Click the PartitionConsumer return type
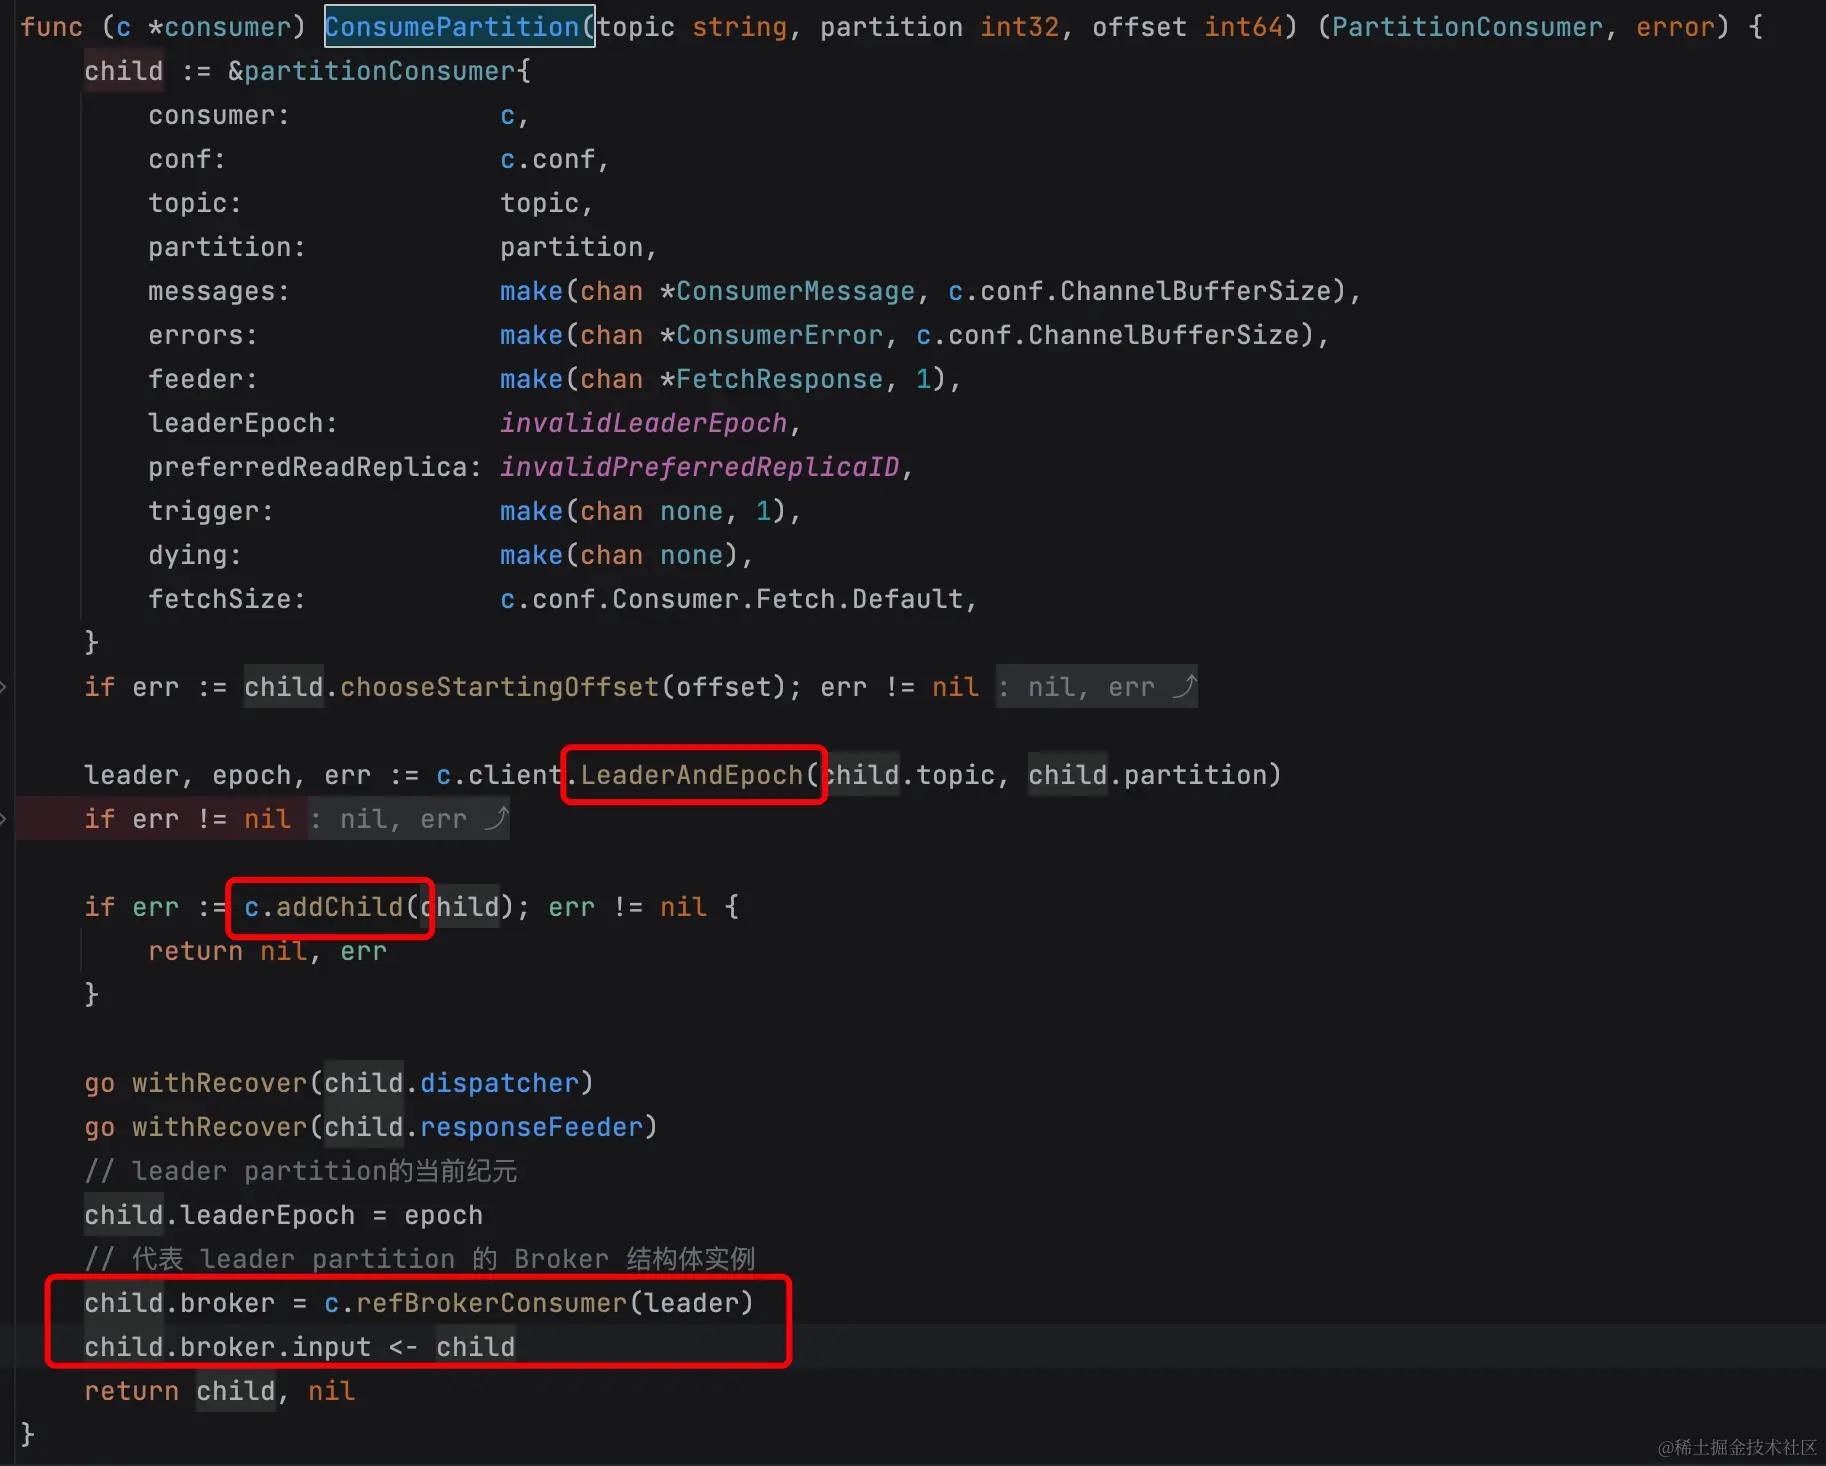This screenshot has width=1826, height=1466. 1467,27
